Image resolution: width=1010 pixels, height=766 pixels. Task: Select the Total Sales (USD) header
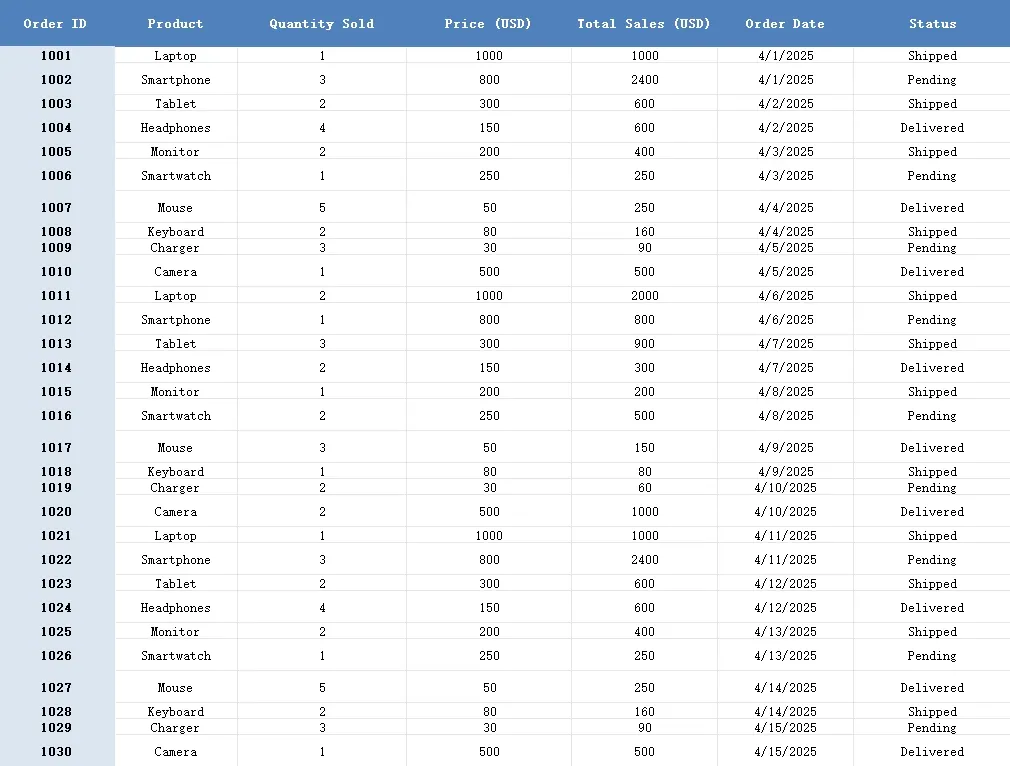(644, 23)
